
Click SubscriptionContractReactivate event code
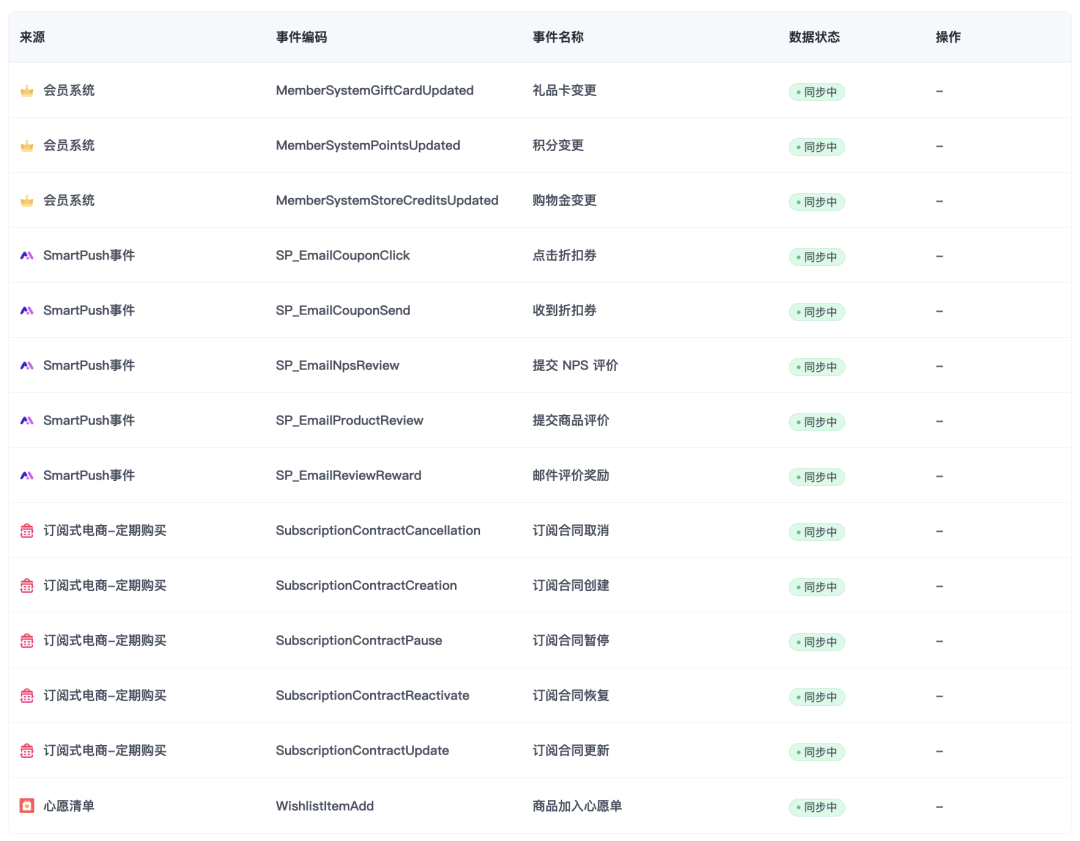pos(372,696)
